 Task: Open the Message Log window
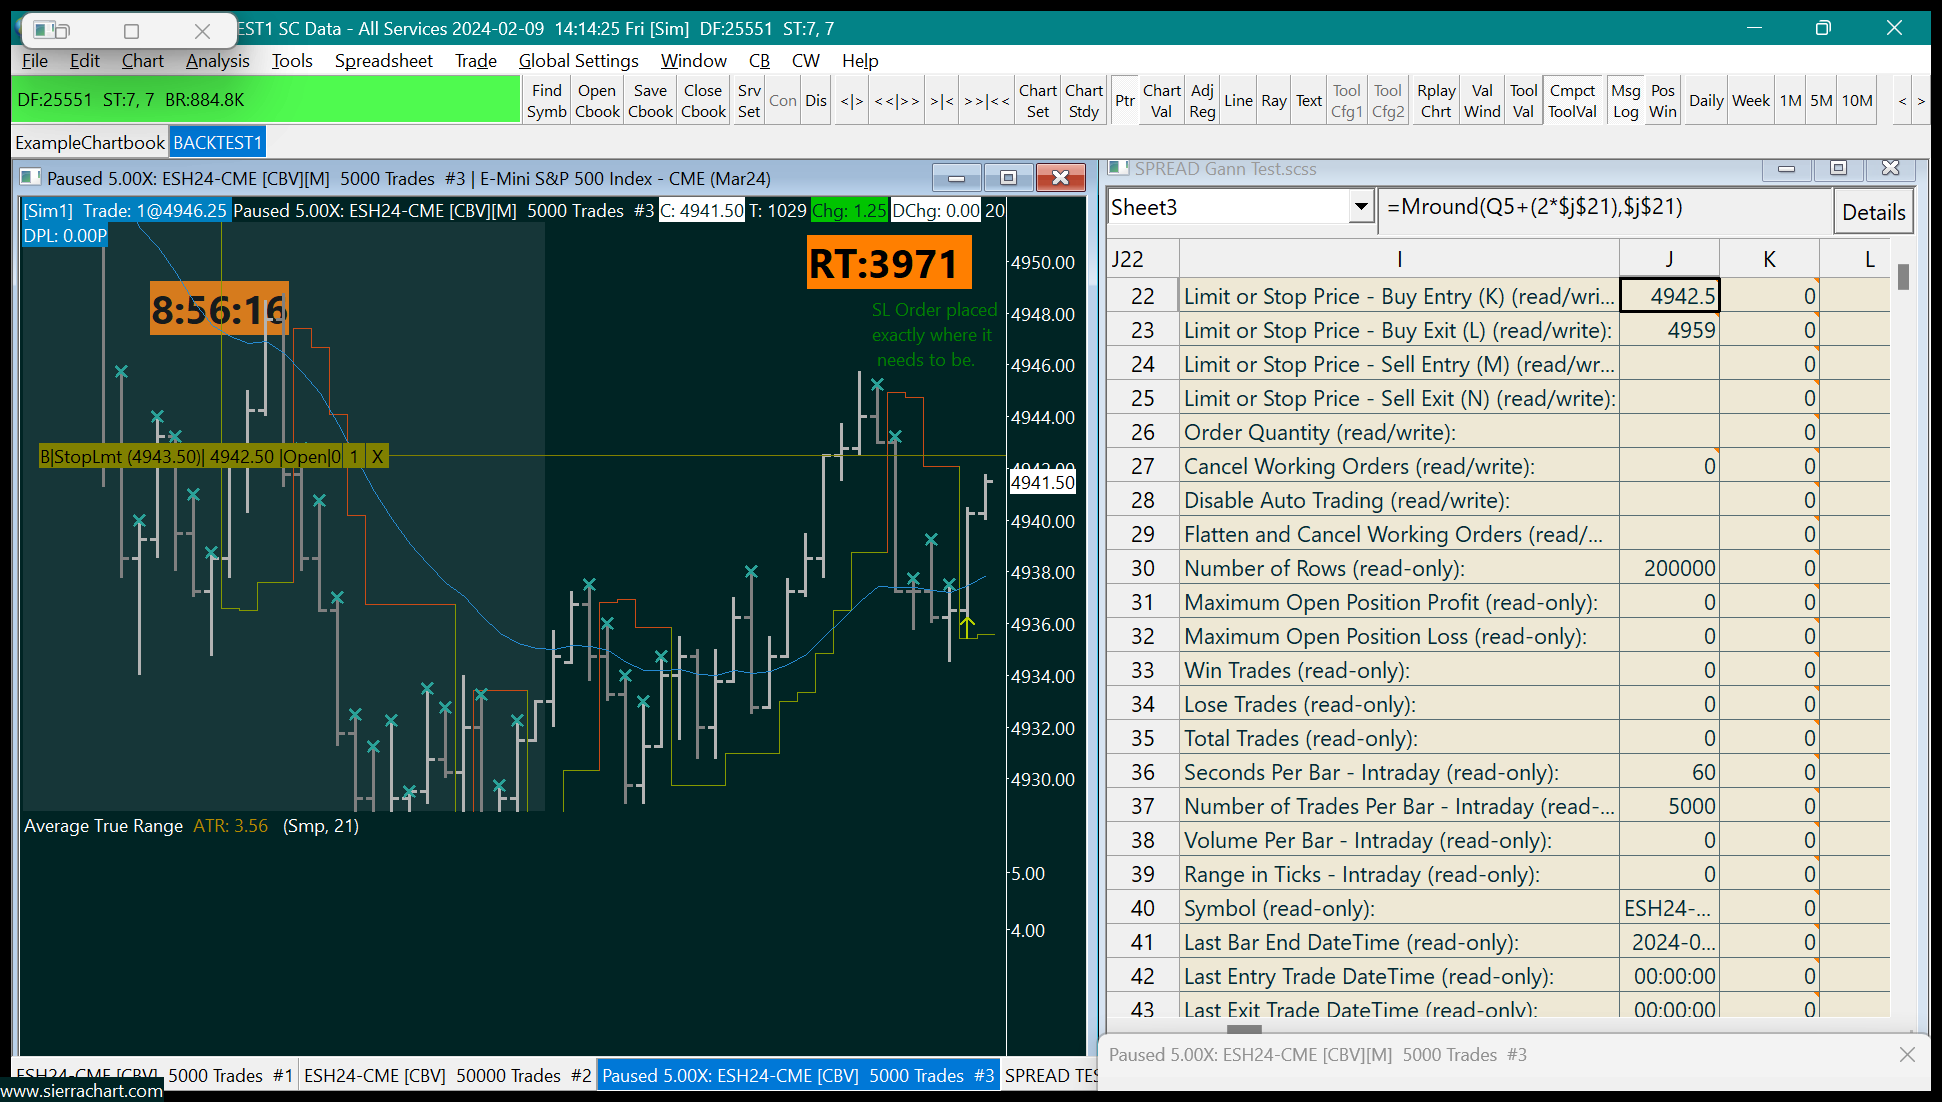click(1626, 101)
